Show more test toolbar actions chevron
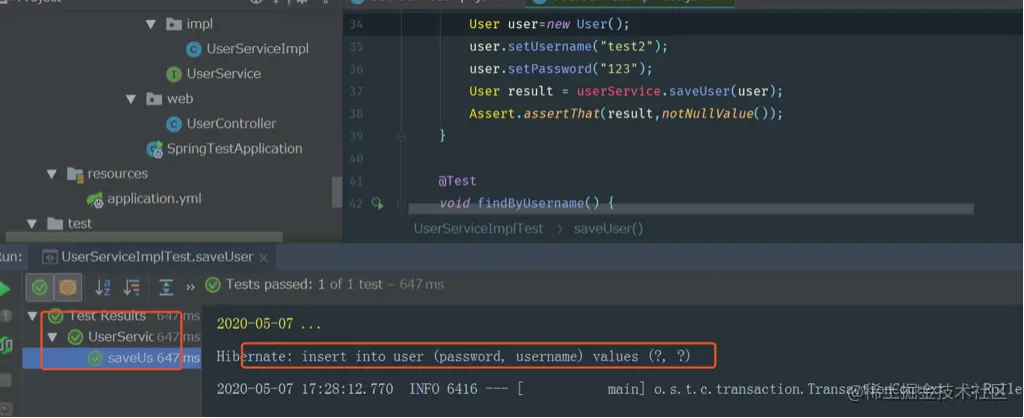 point(190,287)
